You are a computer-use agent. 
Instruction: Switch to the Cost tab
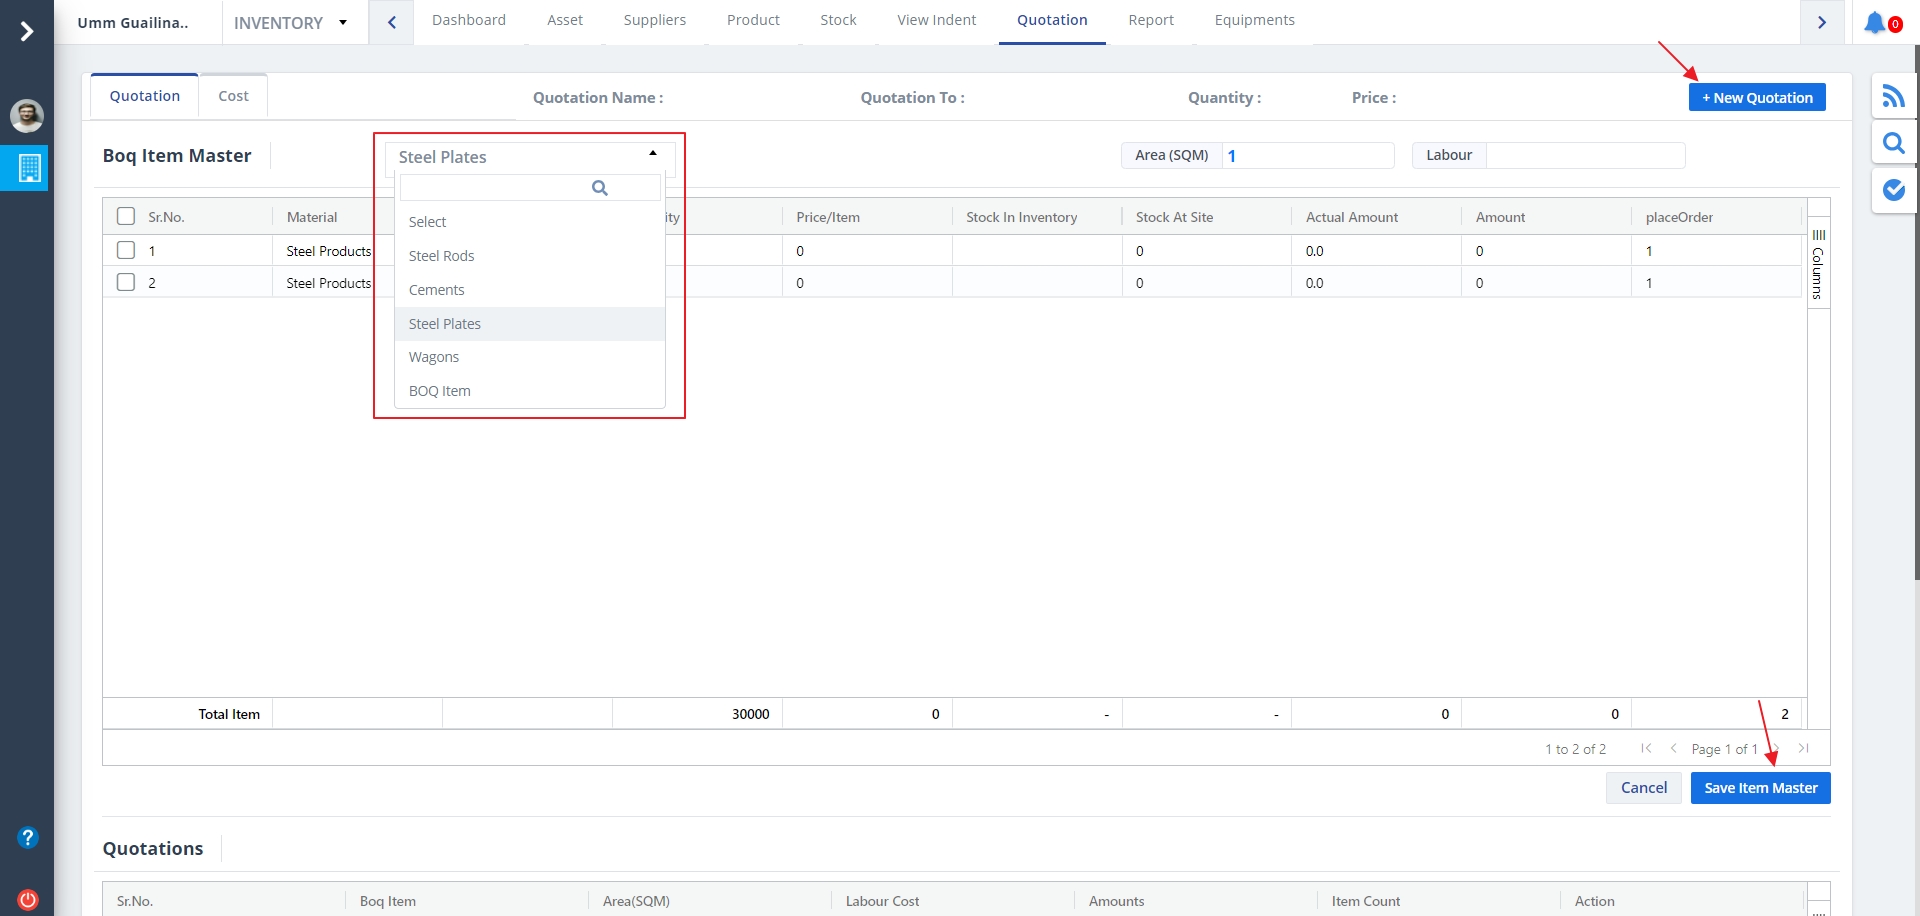click(233, 96)
